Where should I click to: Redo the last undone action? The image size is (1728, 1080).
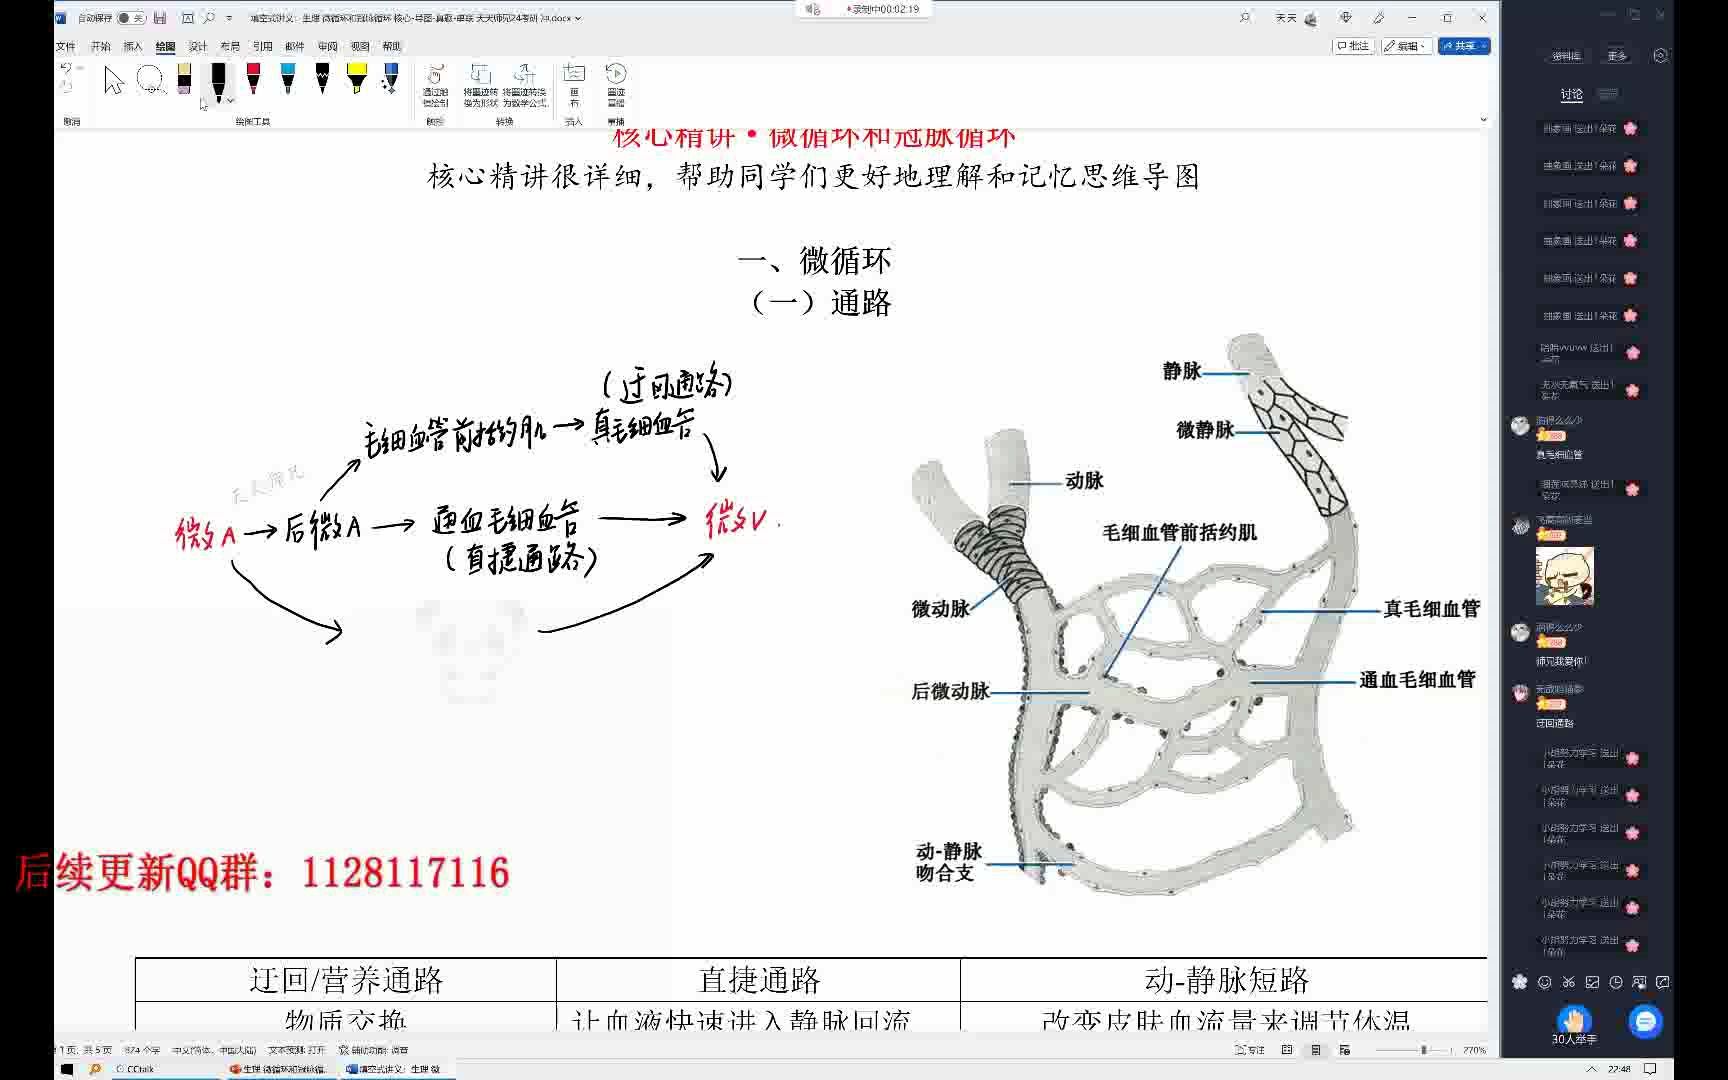click(66, 86)
